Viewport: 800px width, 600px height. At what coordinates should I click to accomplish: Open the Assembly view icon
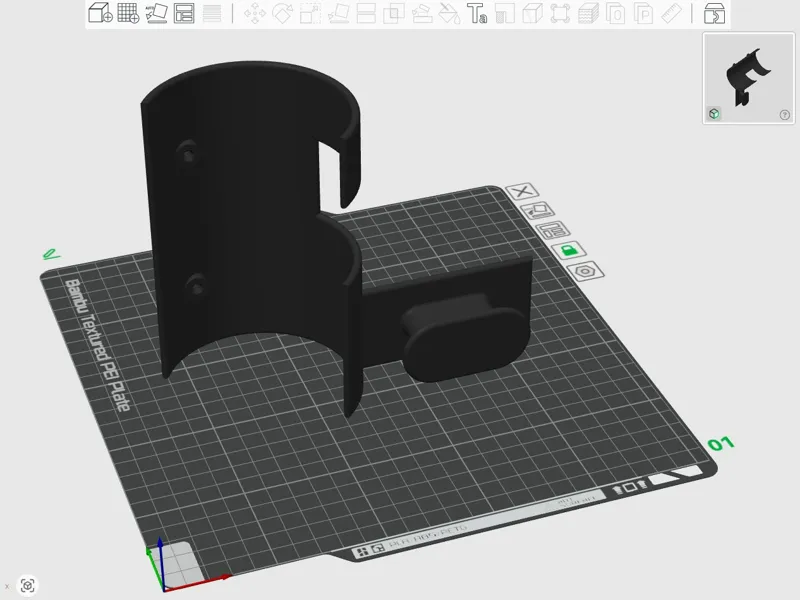pyautogui.click(x=714, y=14)
